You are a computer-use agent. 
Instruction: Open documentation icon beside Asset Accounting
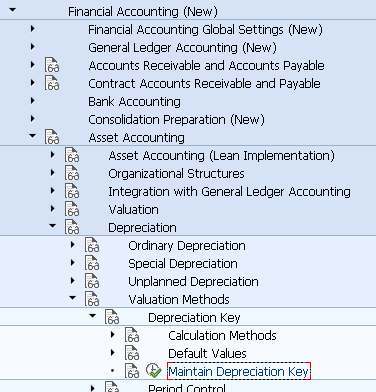click(x=52, y=137)
